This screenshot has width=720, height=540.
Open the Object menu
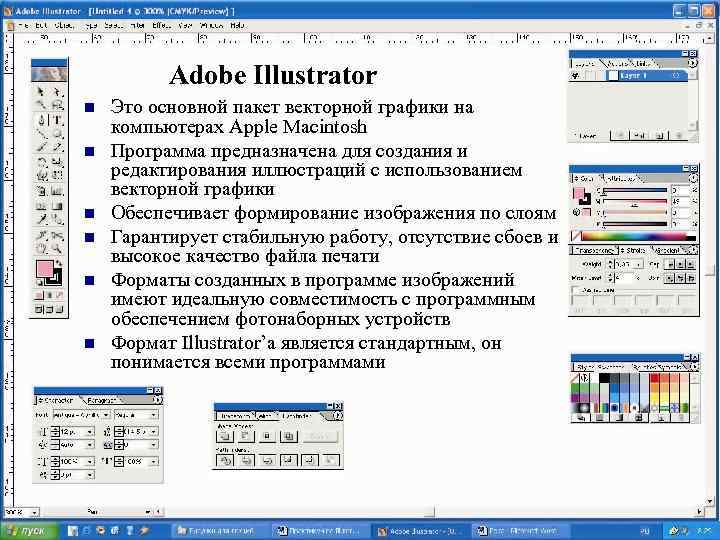click(64, 25)
